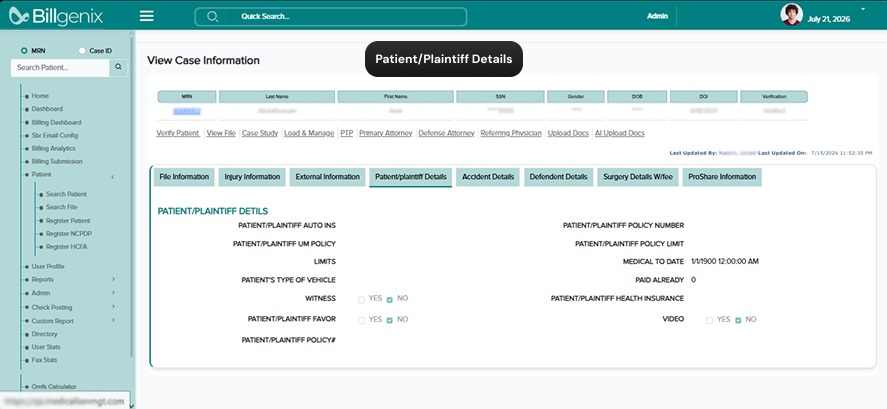This screenshot has width=887, height=409.
Task: Go to Home in sidebar
Action: point(40,96)
